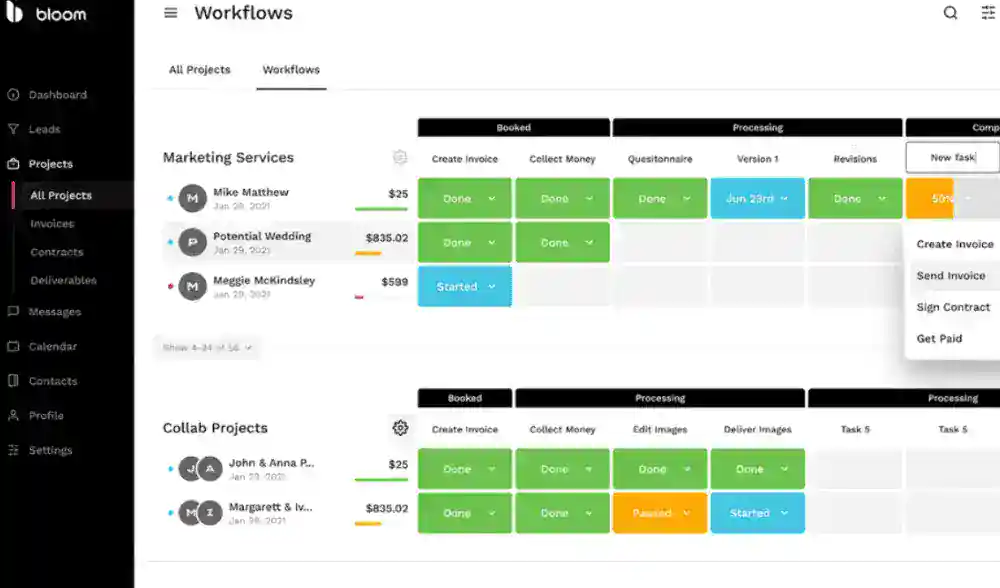1000x588 pixels.
Task: Open Deliverables in sidebar
Action: [63, 280]
